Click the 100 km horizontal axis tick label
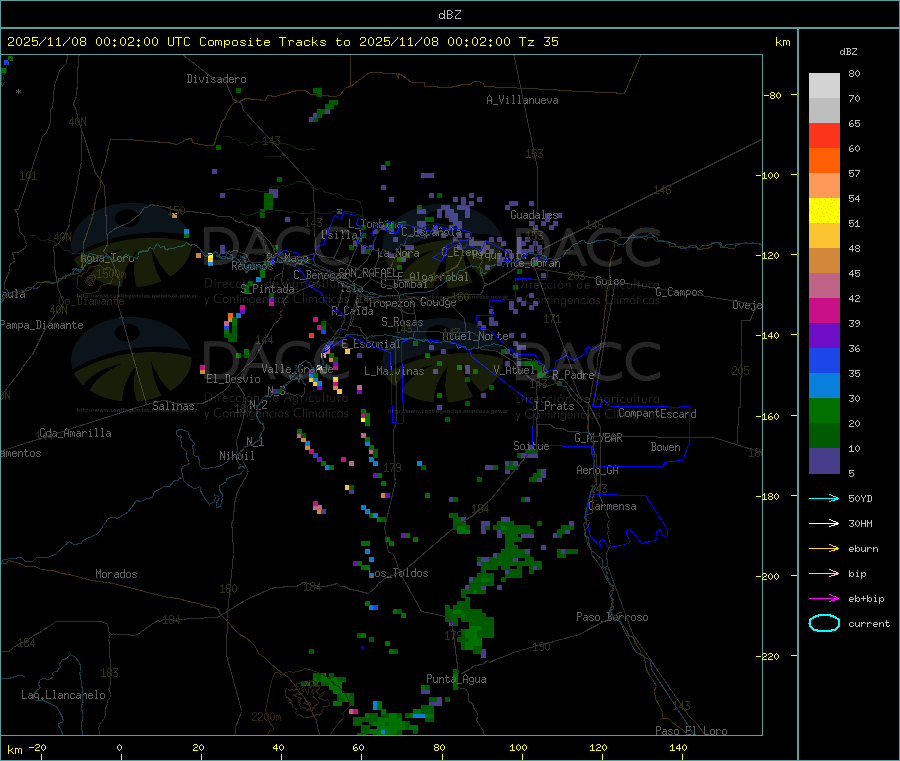 518,747
